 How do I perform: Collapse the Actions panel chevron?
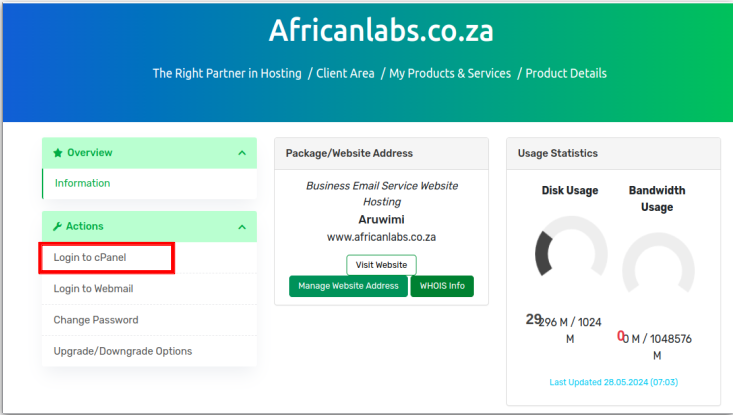click(242, 227)
